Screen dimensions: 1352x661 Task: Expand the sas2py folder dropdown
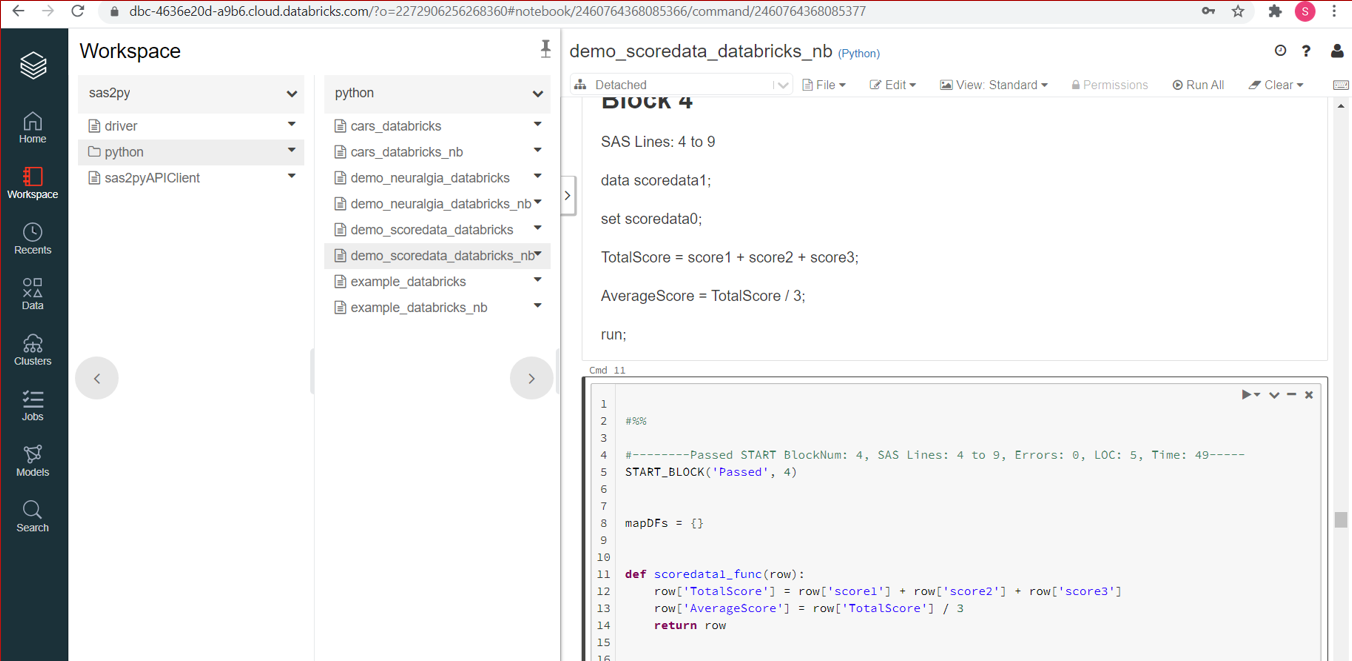click(291, 93)
